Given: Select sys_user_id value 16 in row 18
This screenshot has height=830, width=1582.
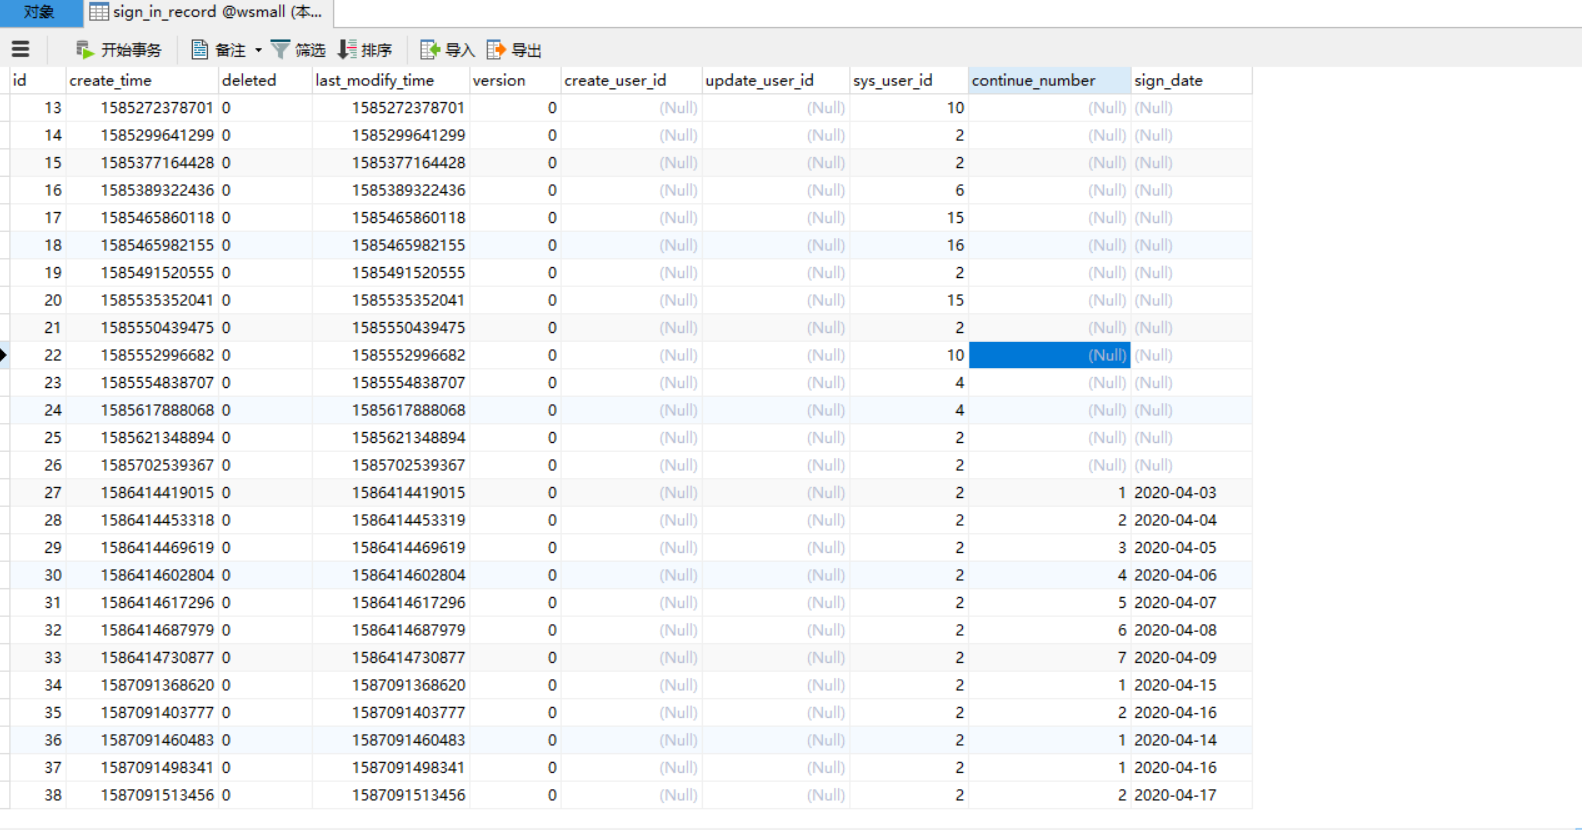Looking at the screenshot, I should pos(908,245).
